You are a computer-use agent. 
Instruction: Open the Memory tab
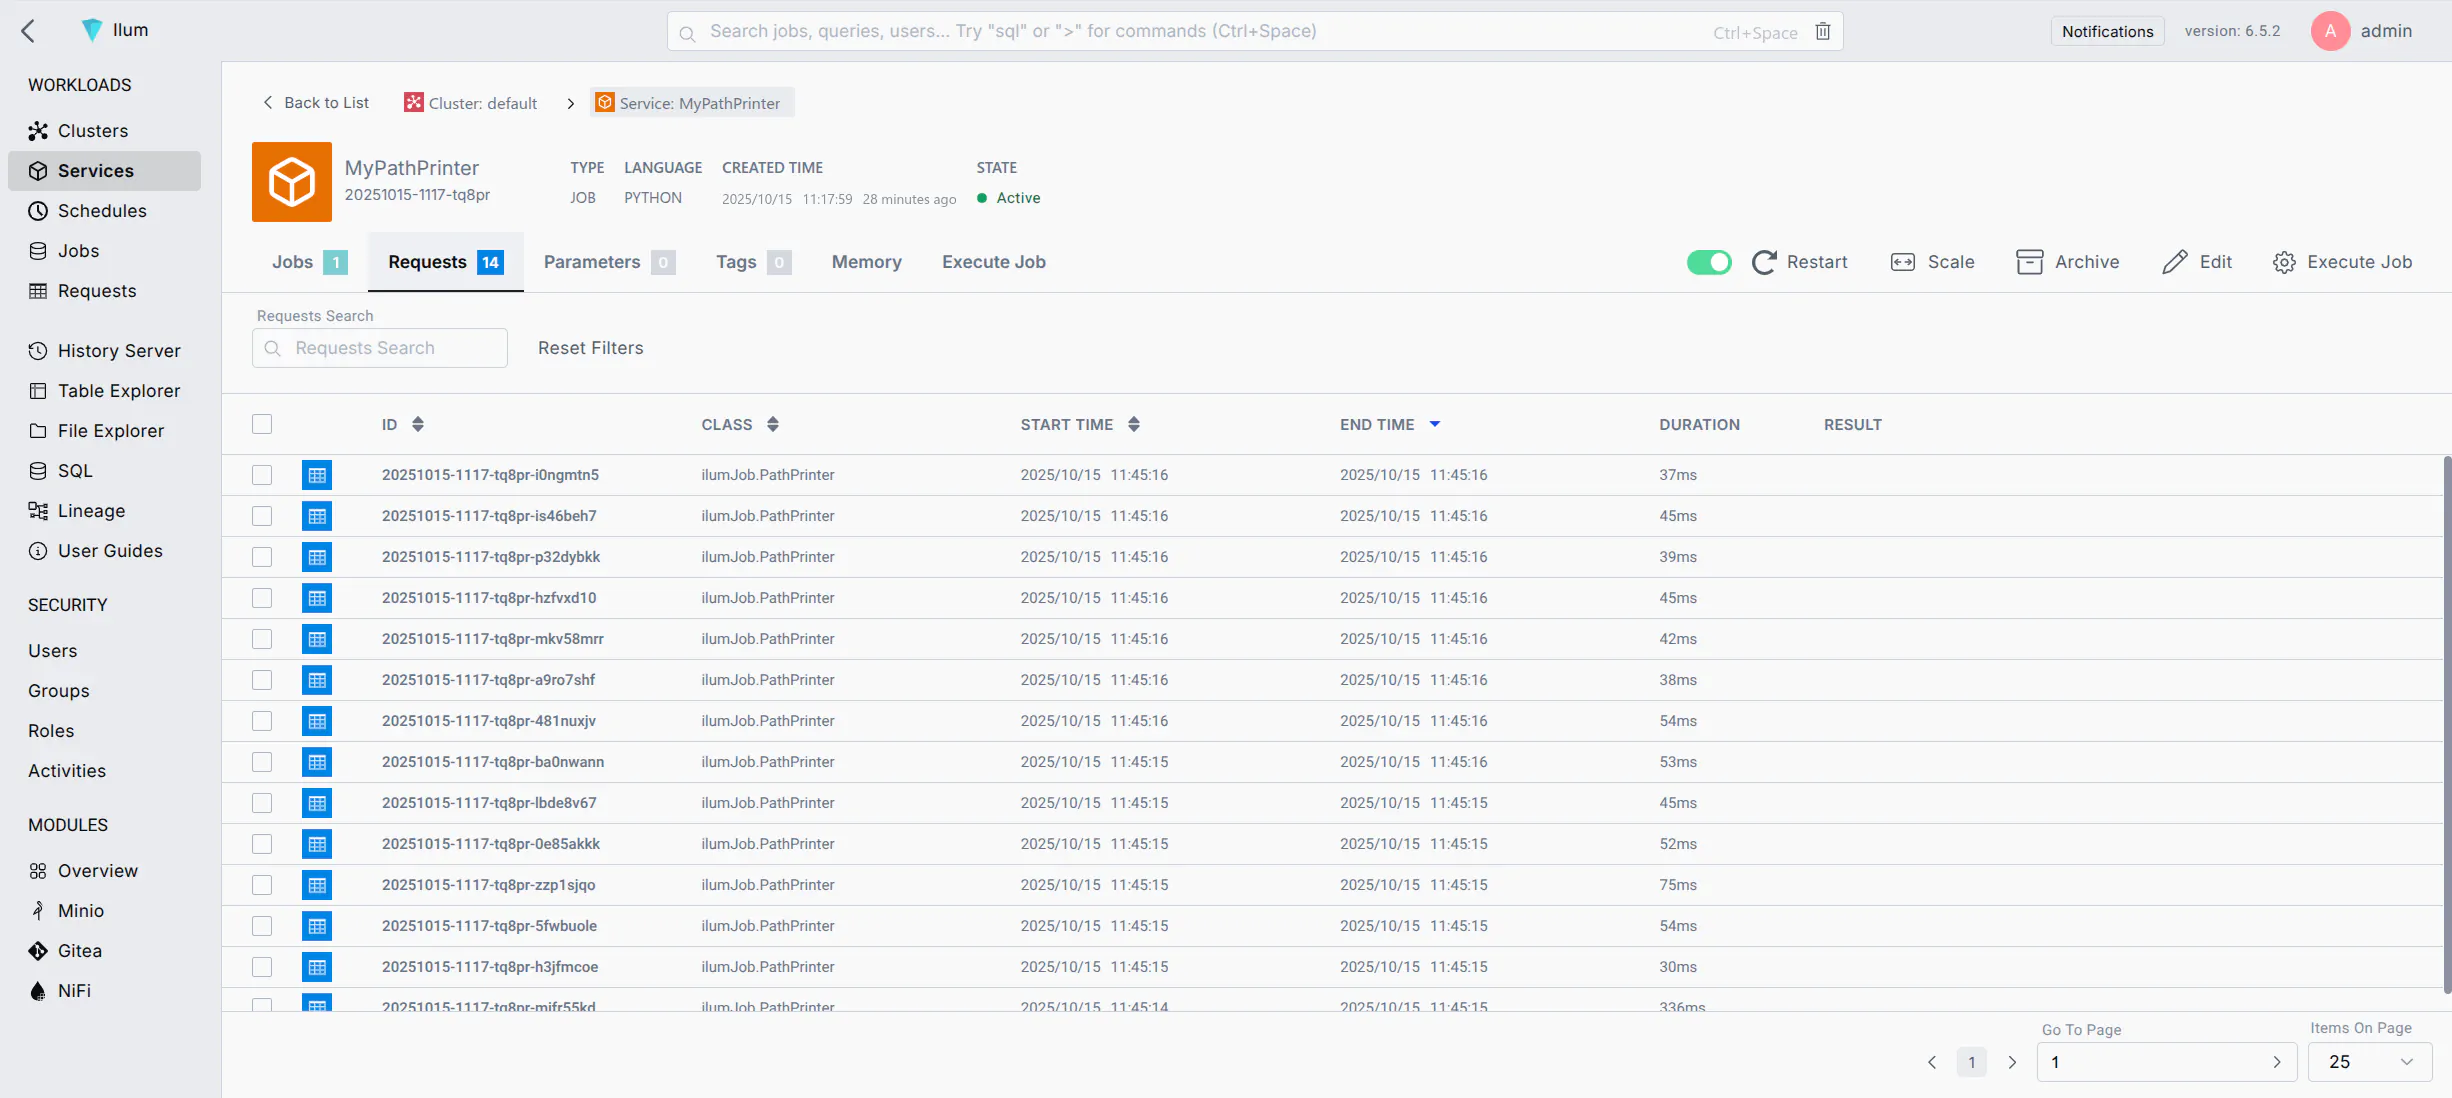click(866, 262)
